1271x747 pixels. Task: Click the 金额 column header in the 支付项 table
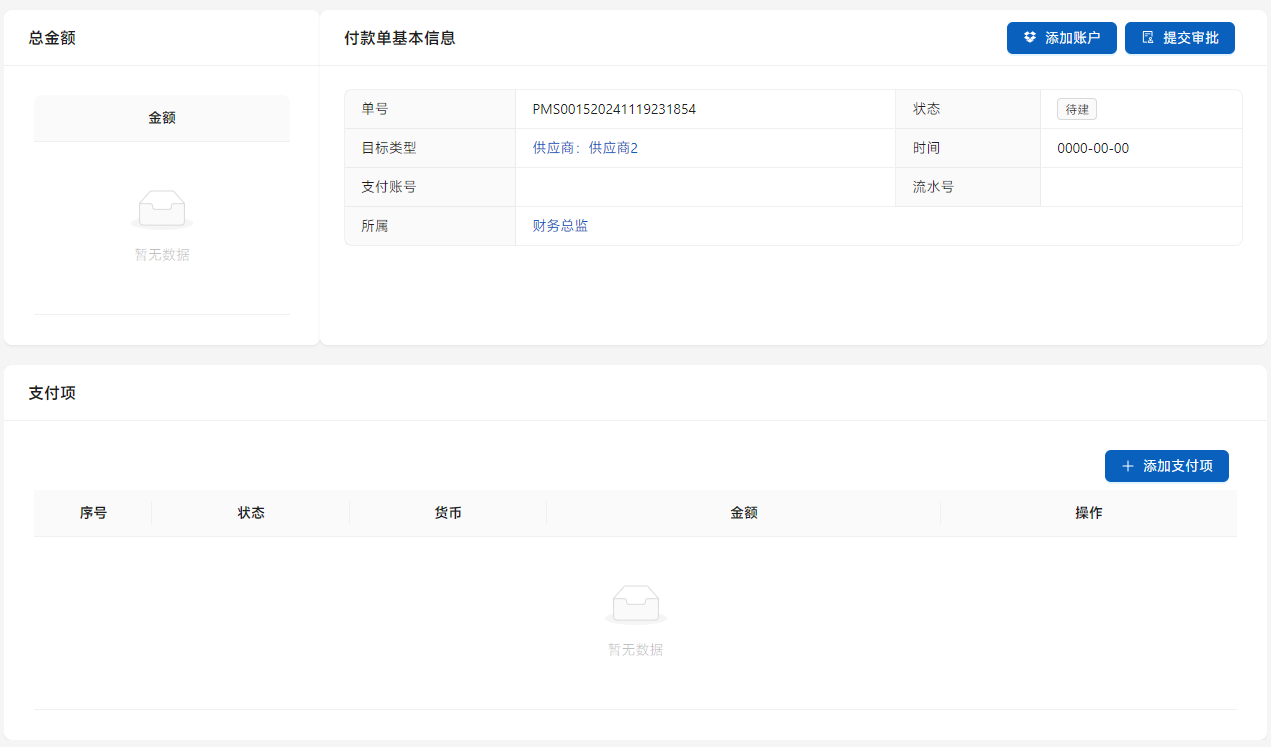click(743, 513)
